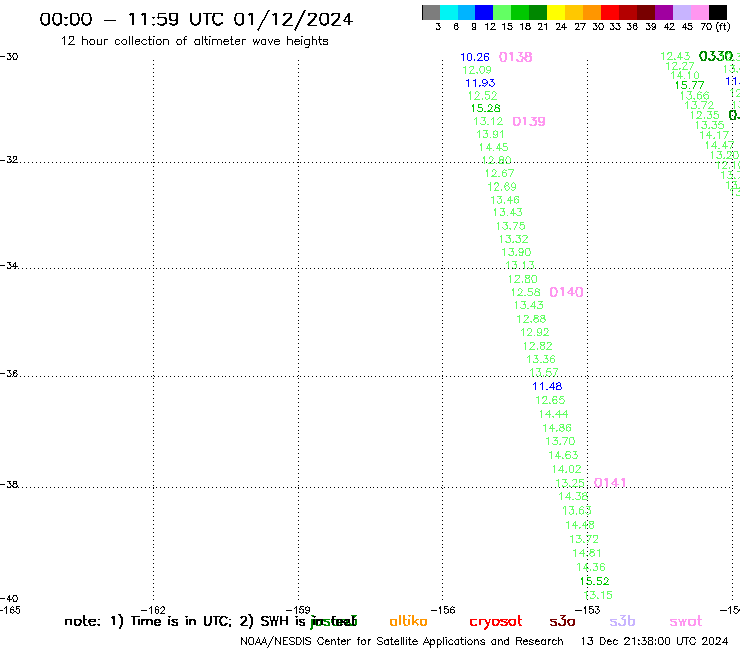The width and height of the screenshot is (740, 650).
Task: Select the wave height value 12.65
Action: click(x=550, y=400)
